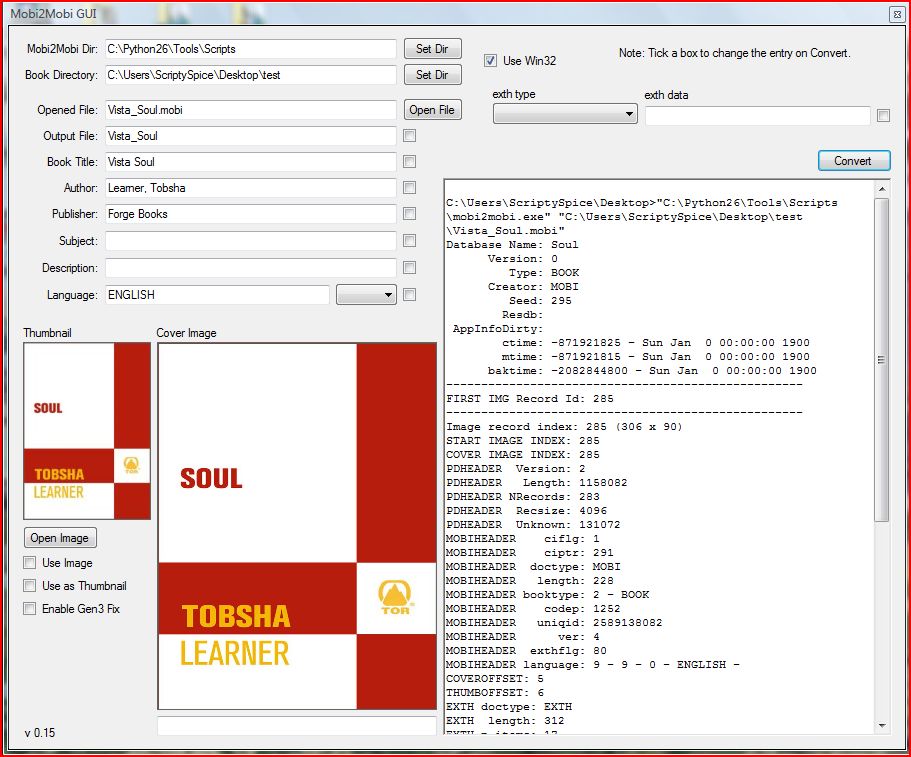Viewport: 911px width, 757px height.
Task: Tick the checkbox beside Author field
Action: [409, 188]
